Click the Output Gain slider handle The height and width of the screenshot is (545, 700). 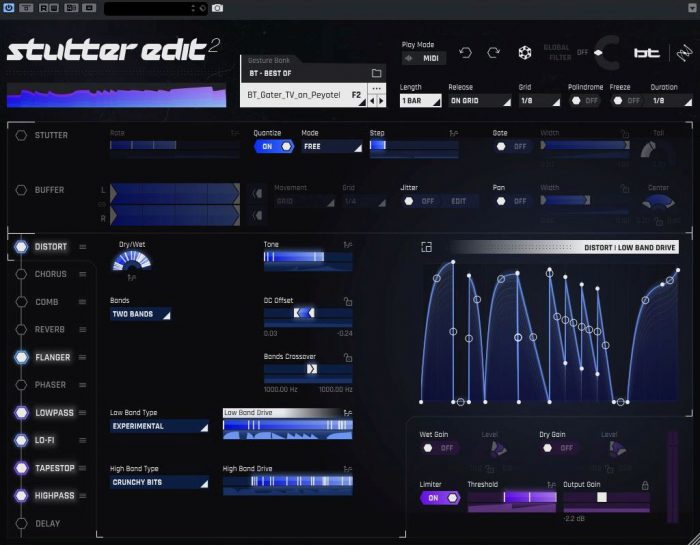coord(602,497)
